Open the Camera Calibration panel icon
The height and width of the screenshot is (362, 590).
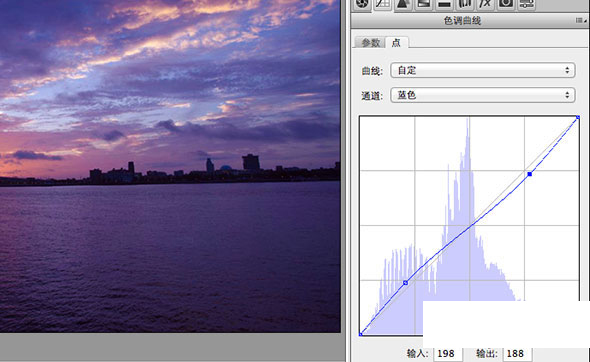pyautogui.click(x=506, y=4)
